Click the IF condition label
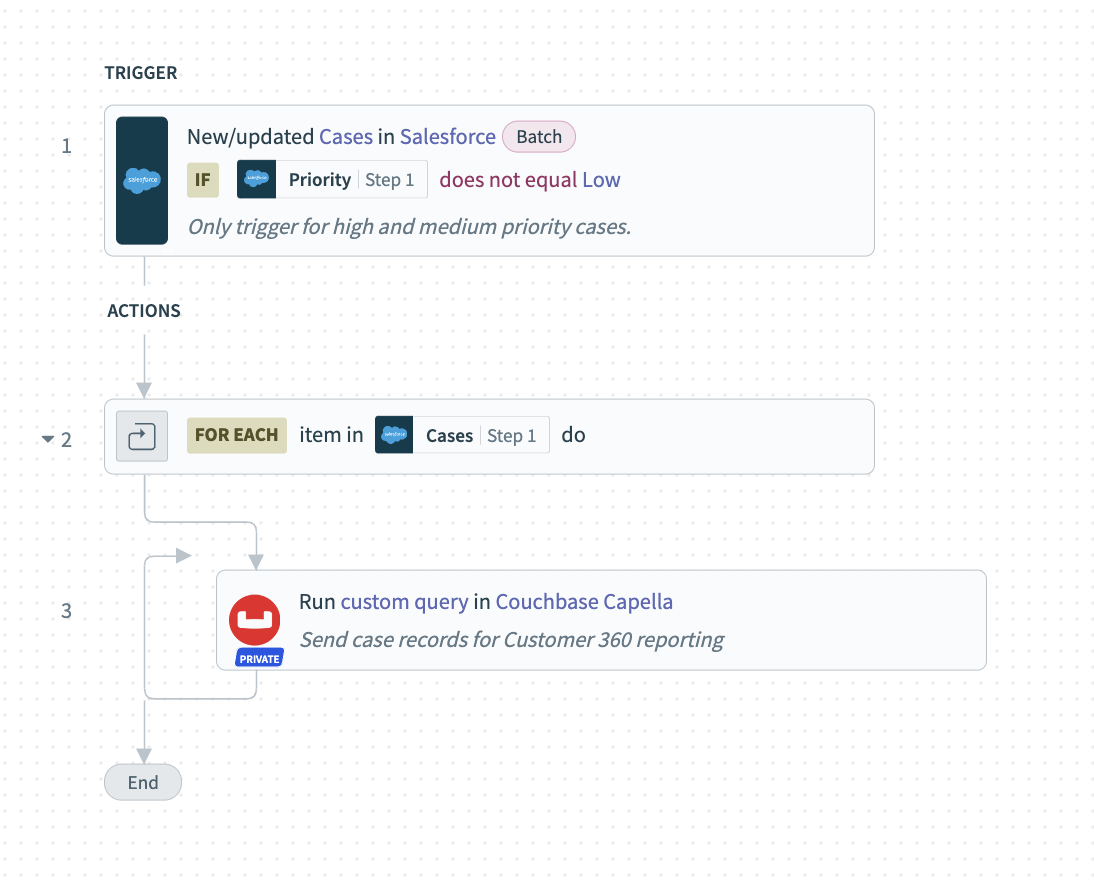 tap(203, 180)
